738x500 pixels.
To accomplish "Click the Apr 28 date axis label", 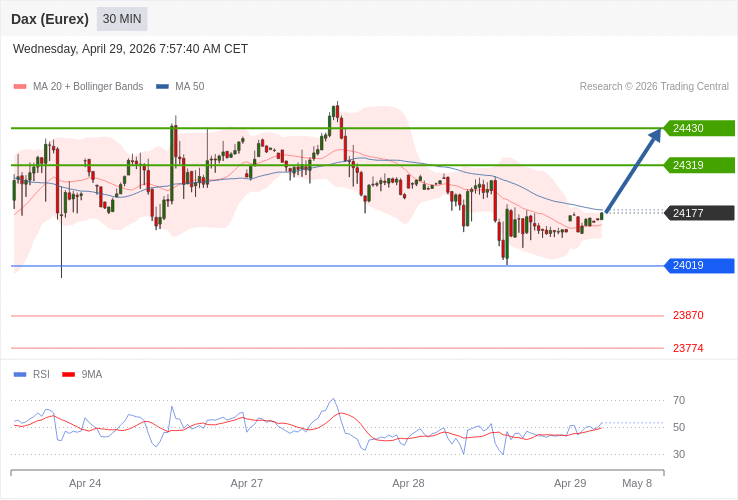I will 408,483.
